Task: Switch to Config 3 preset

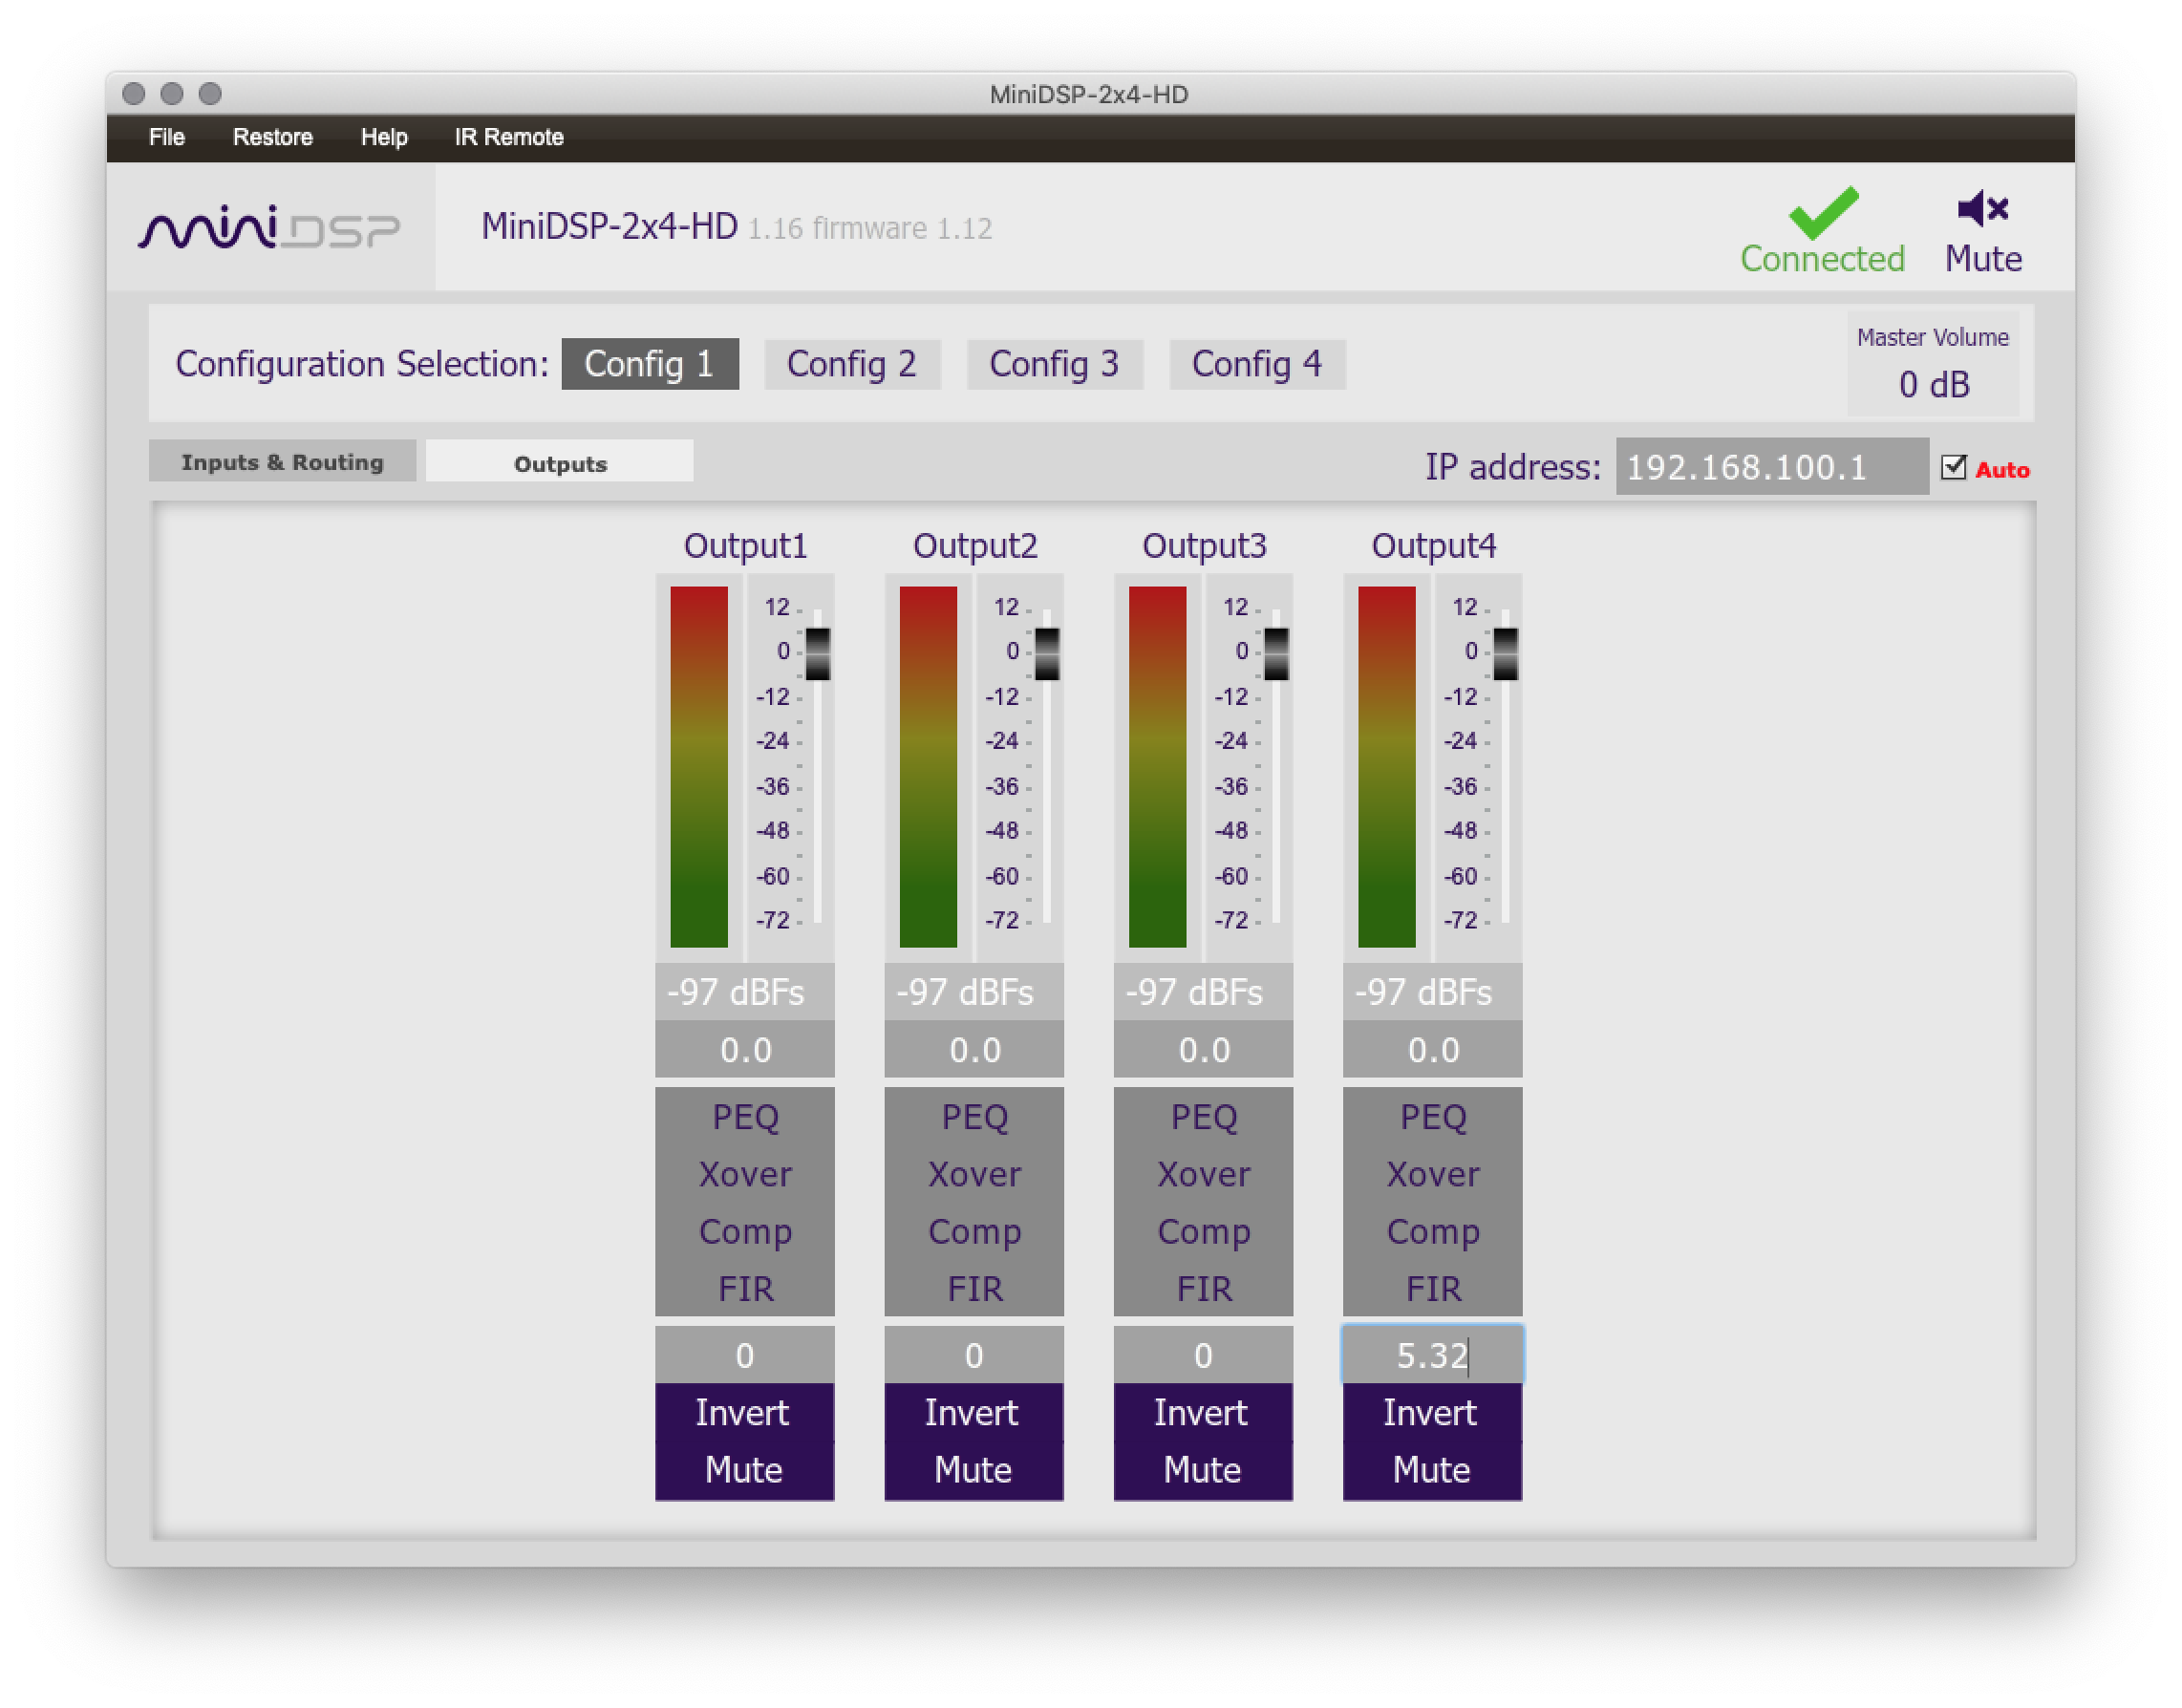Action: pos(1054,364)
